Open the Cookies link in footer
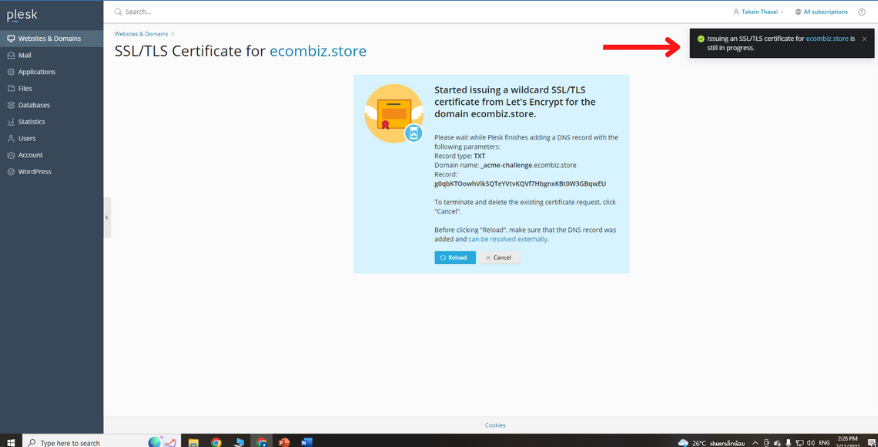 tap(495, 426)
